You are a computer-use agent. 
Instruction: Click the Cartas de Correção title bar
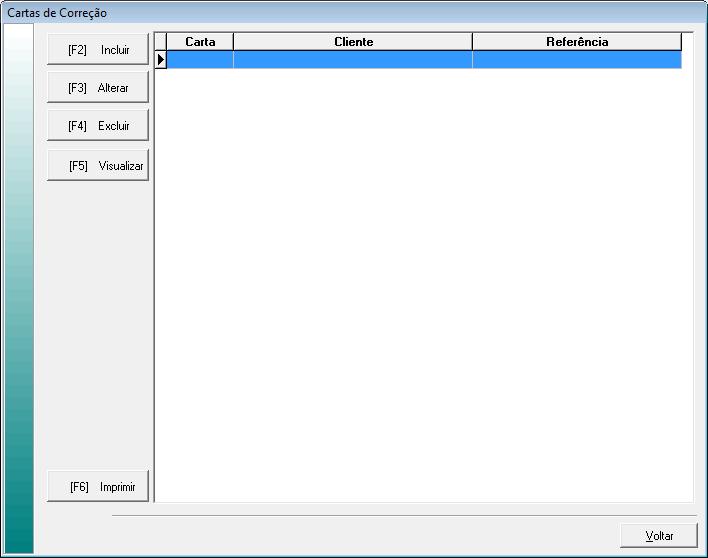tap(300, 13)
